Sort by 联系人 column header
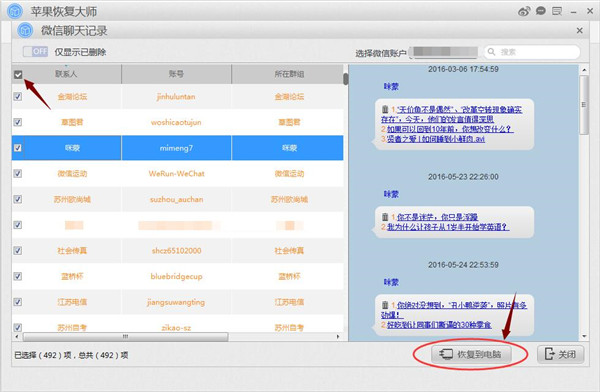This screenshot has height=392, width=600. pyautogui.click(x=66, y=74)
